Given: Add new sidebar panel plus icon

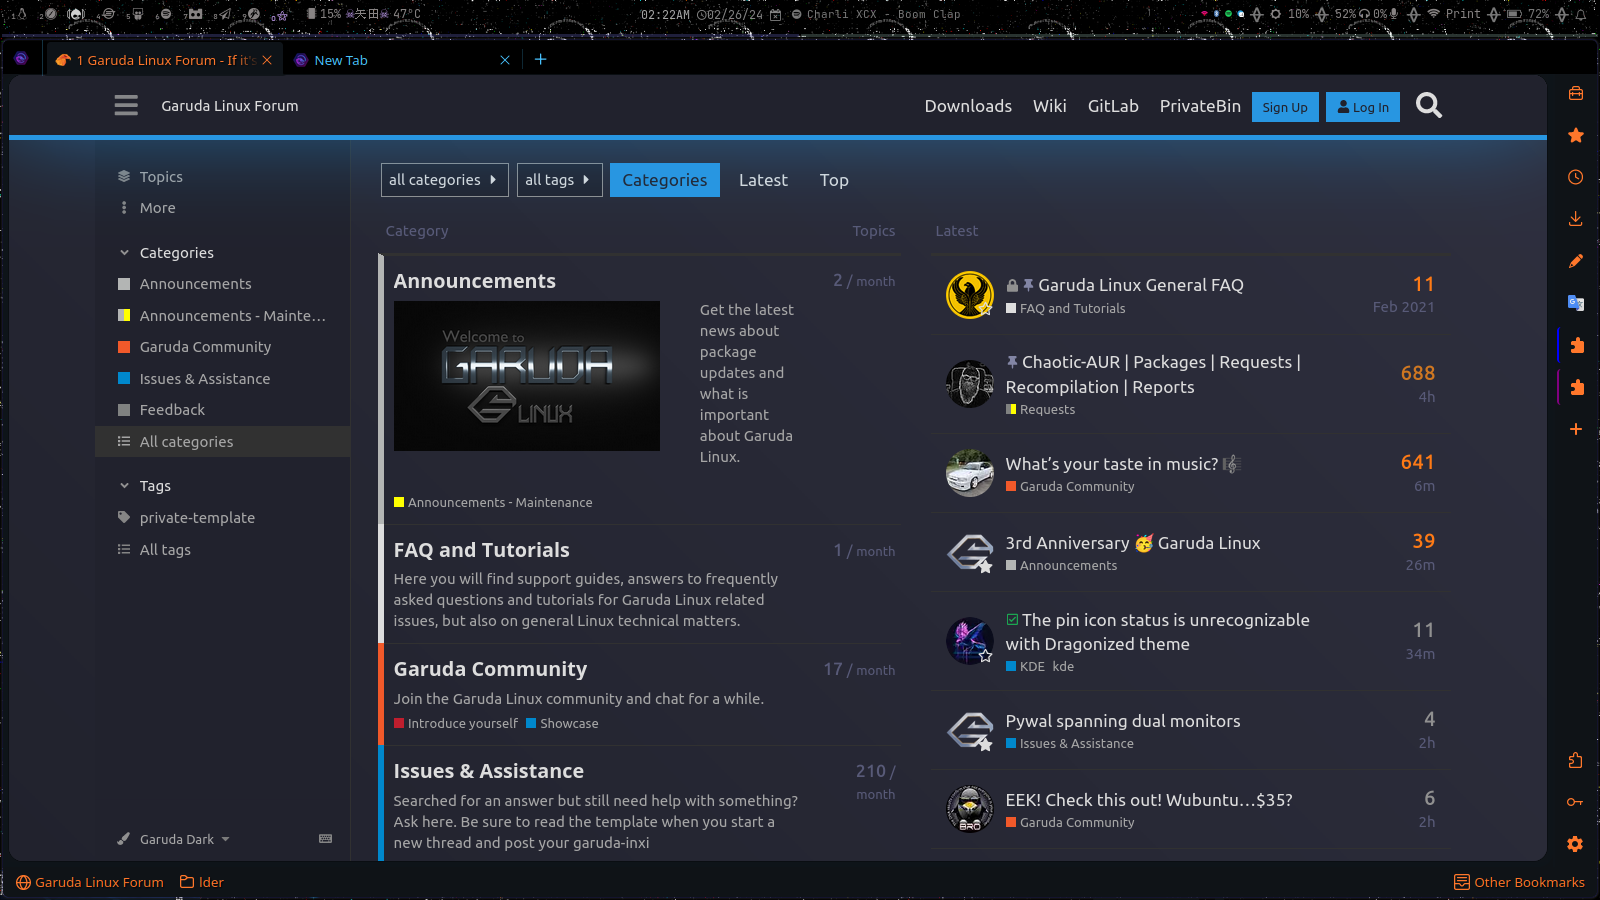Looking at the screenshot, I should [x=1576, y=429].
